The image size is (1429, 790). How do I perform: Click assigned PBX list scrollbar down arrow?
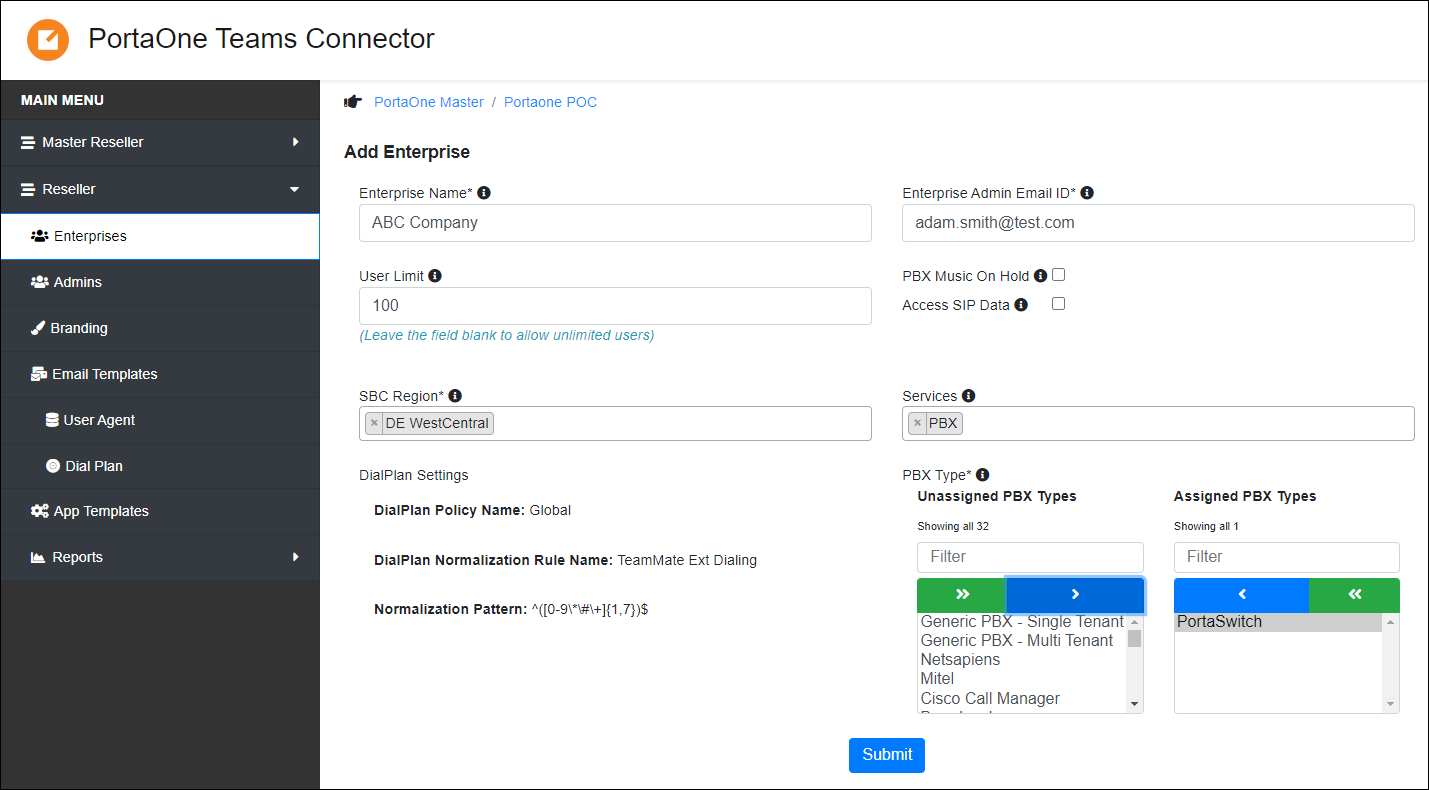[x=1391, y=704]
